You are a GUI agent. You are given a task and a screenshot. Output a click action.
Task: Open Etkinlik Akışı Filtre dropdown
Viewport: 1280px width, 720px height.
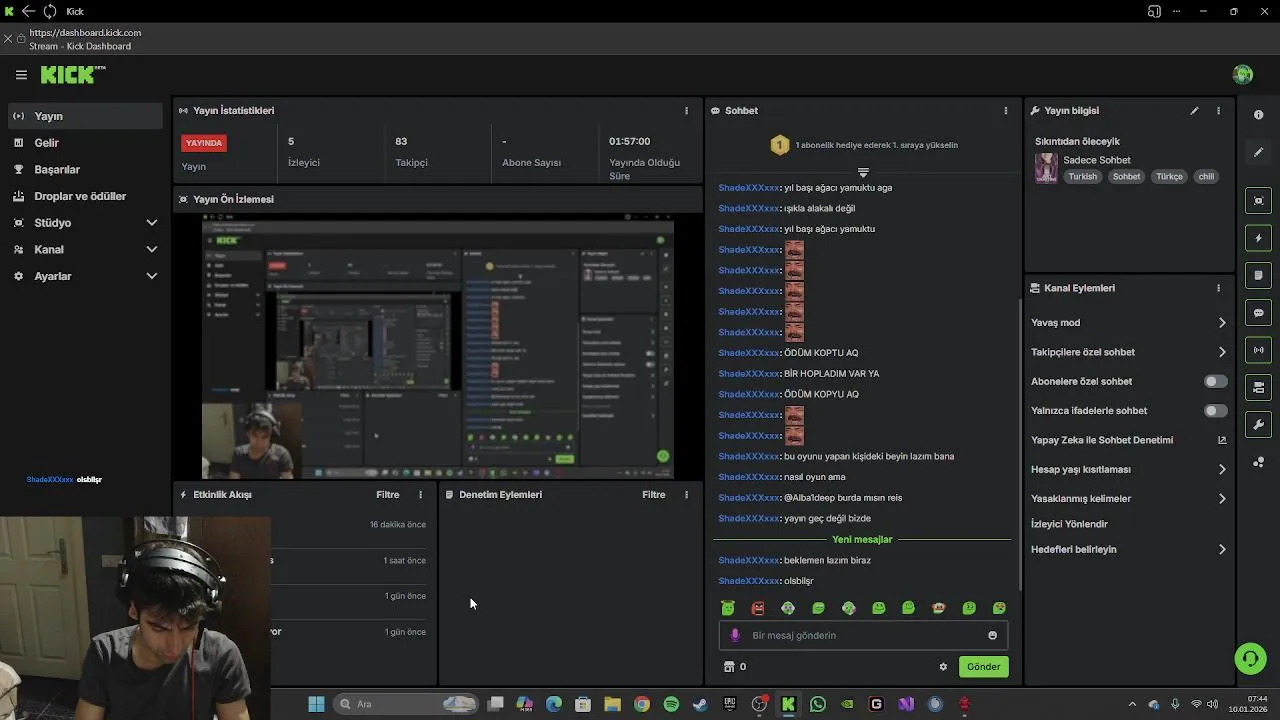[x=387, y=495]
